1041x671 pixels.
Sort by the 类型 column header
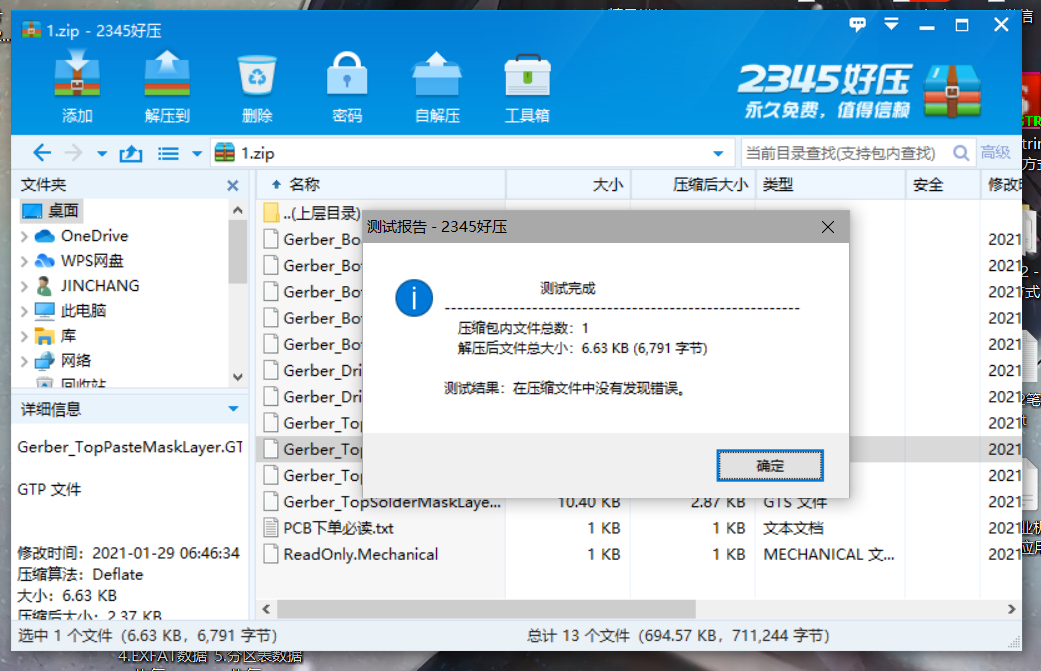831,185
